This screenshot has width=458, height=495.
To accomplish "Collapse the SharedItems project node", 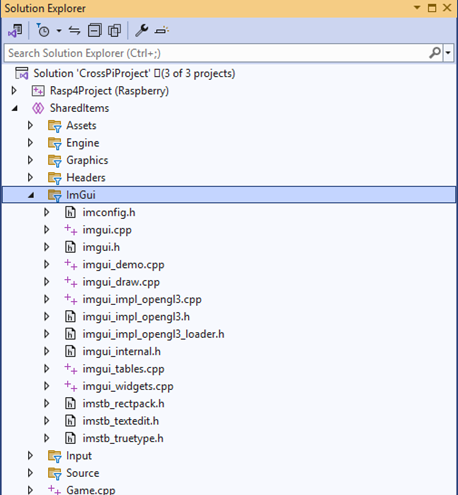I will coord(15,108).
